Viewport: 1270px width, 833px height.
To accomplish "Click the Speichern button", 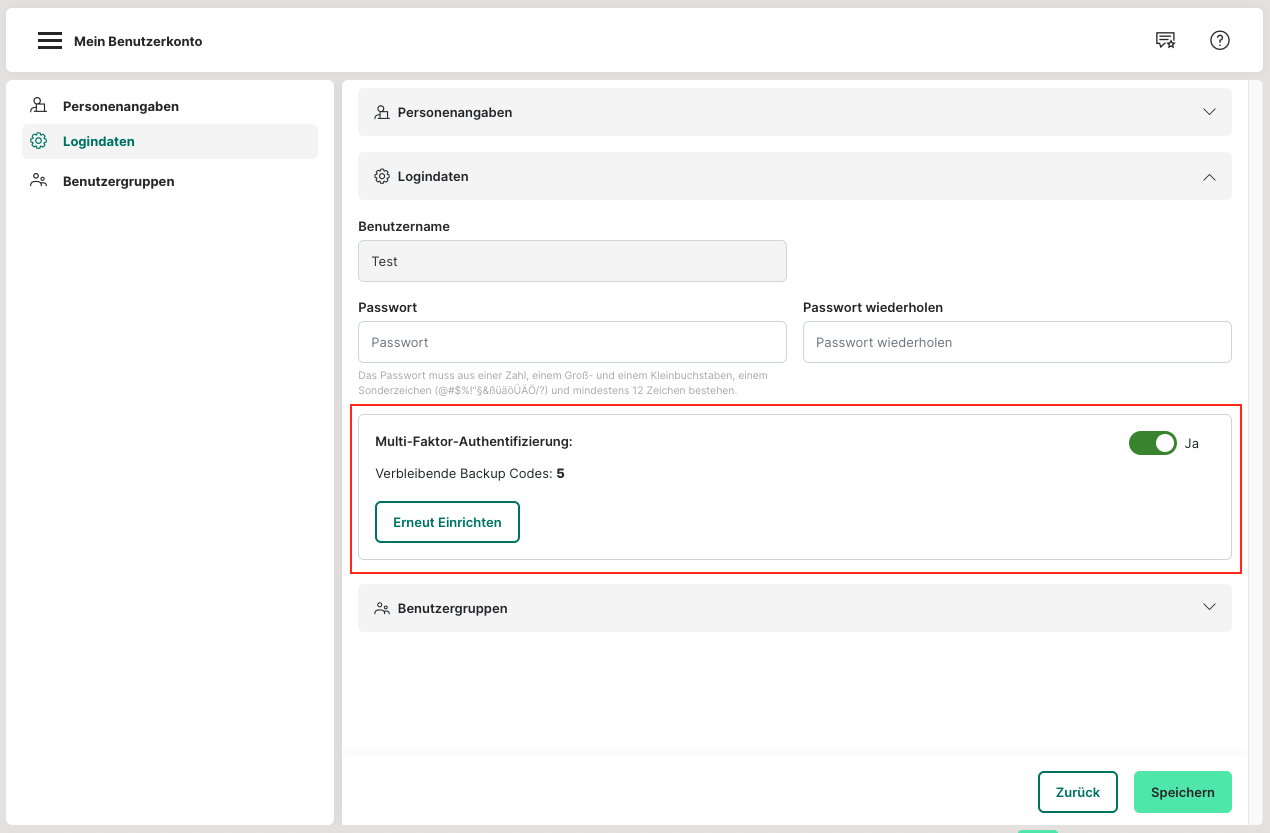I will tap(1182, 792).
